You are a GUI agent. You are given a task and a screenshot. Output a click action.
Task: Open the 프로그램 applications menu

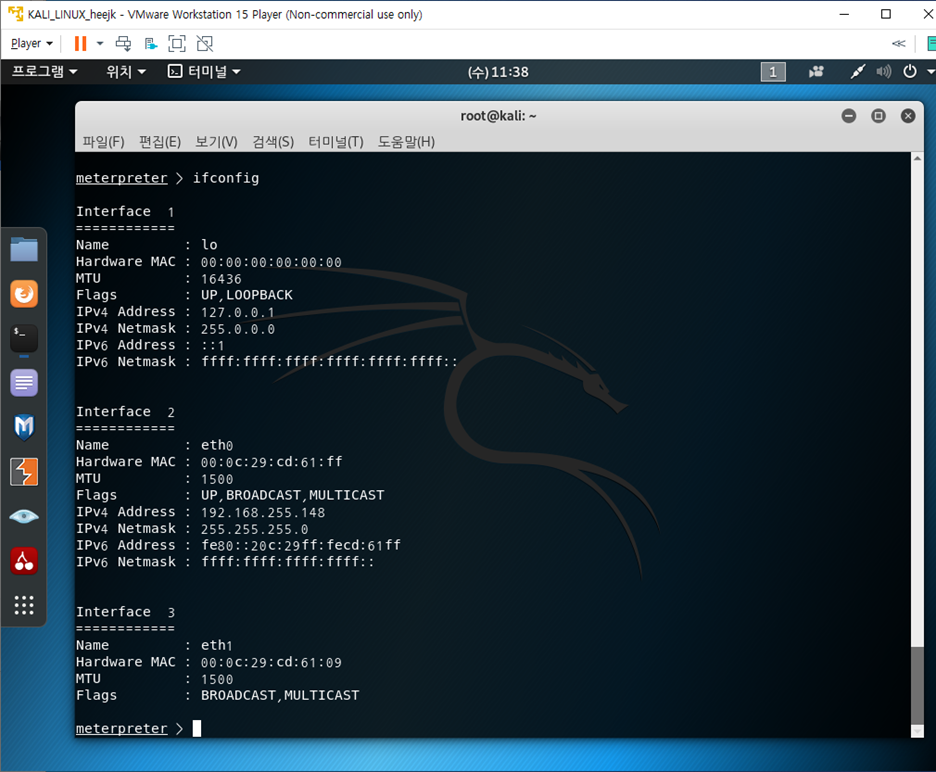(x=45, y=72)
